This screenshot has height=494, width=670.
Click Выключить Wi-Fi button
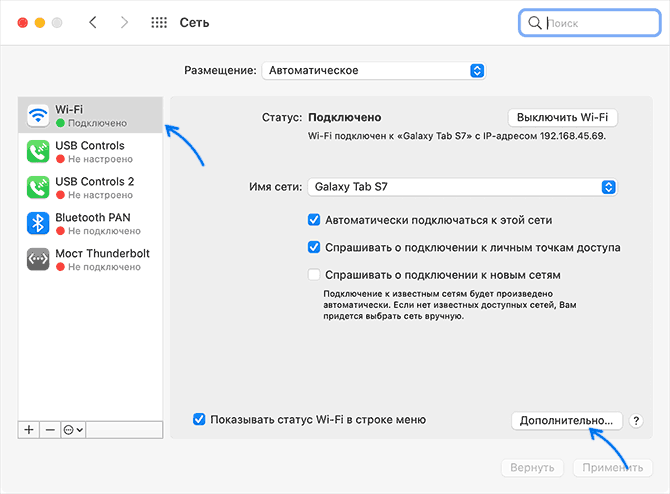click(x=562, y=118)
